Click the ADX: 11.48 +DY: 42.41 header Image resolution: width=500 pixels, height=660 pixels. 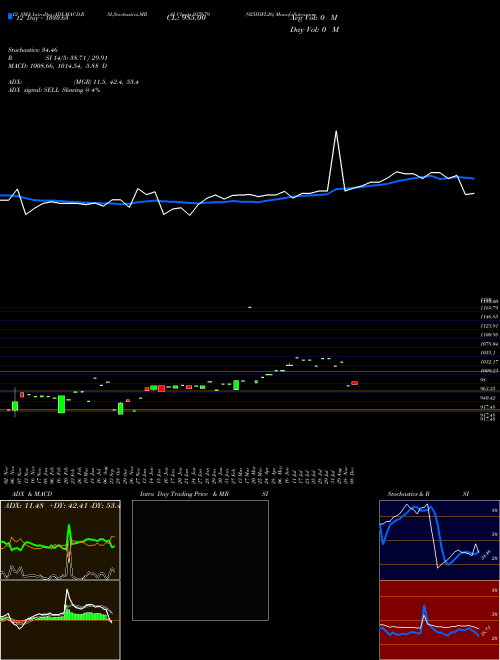pyautogui.click(x=62, y=506)
